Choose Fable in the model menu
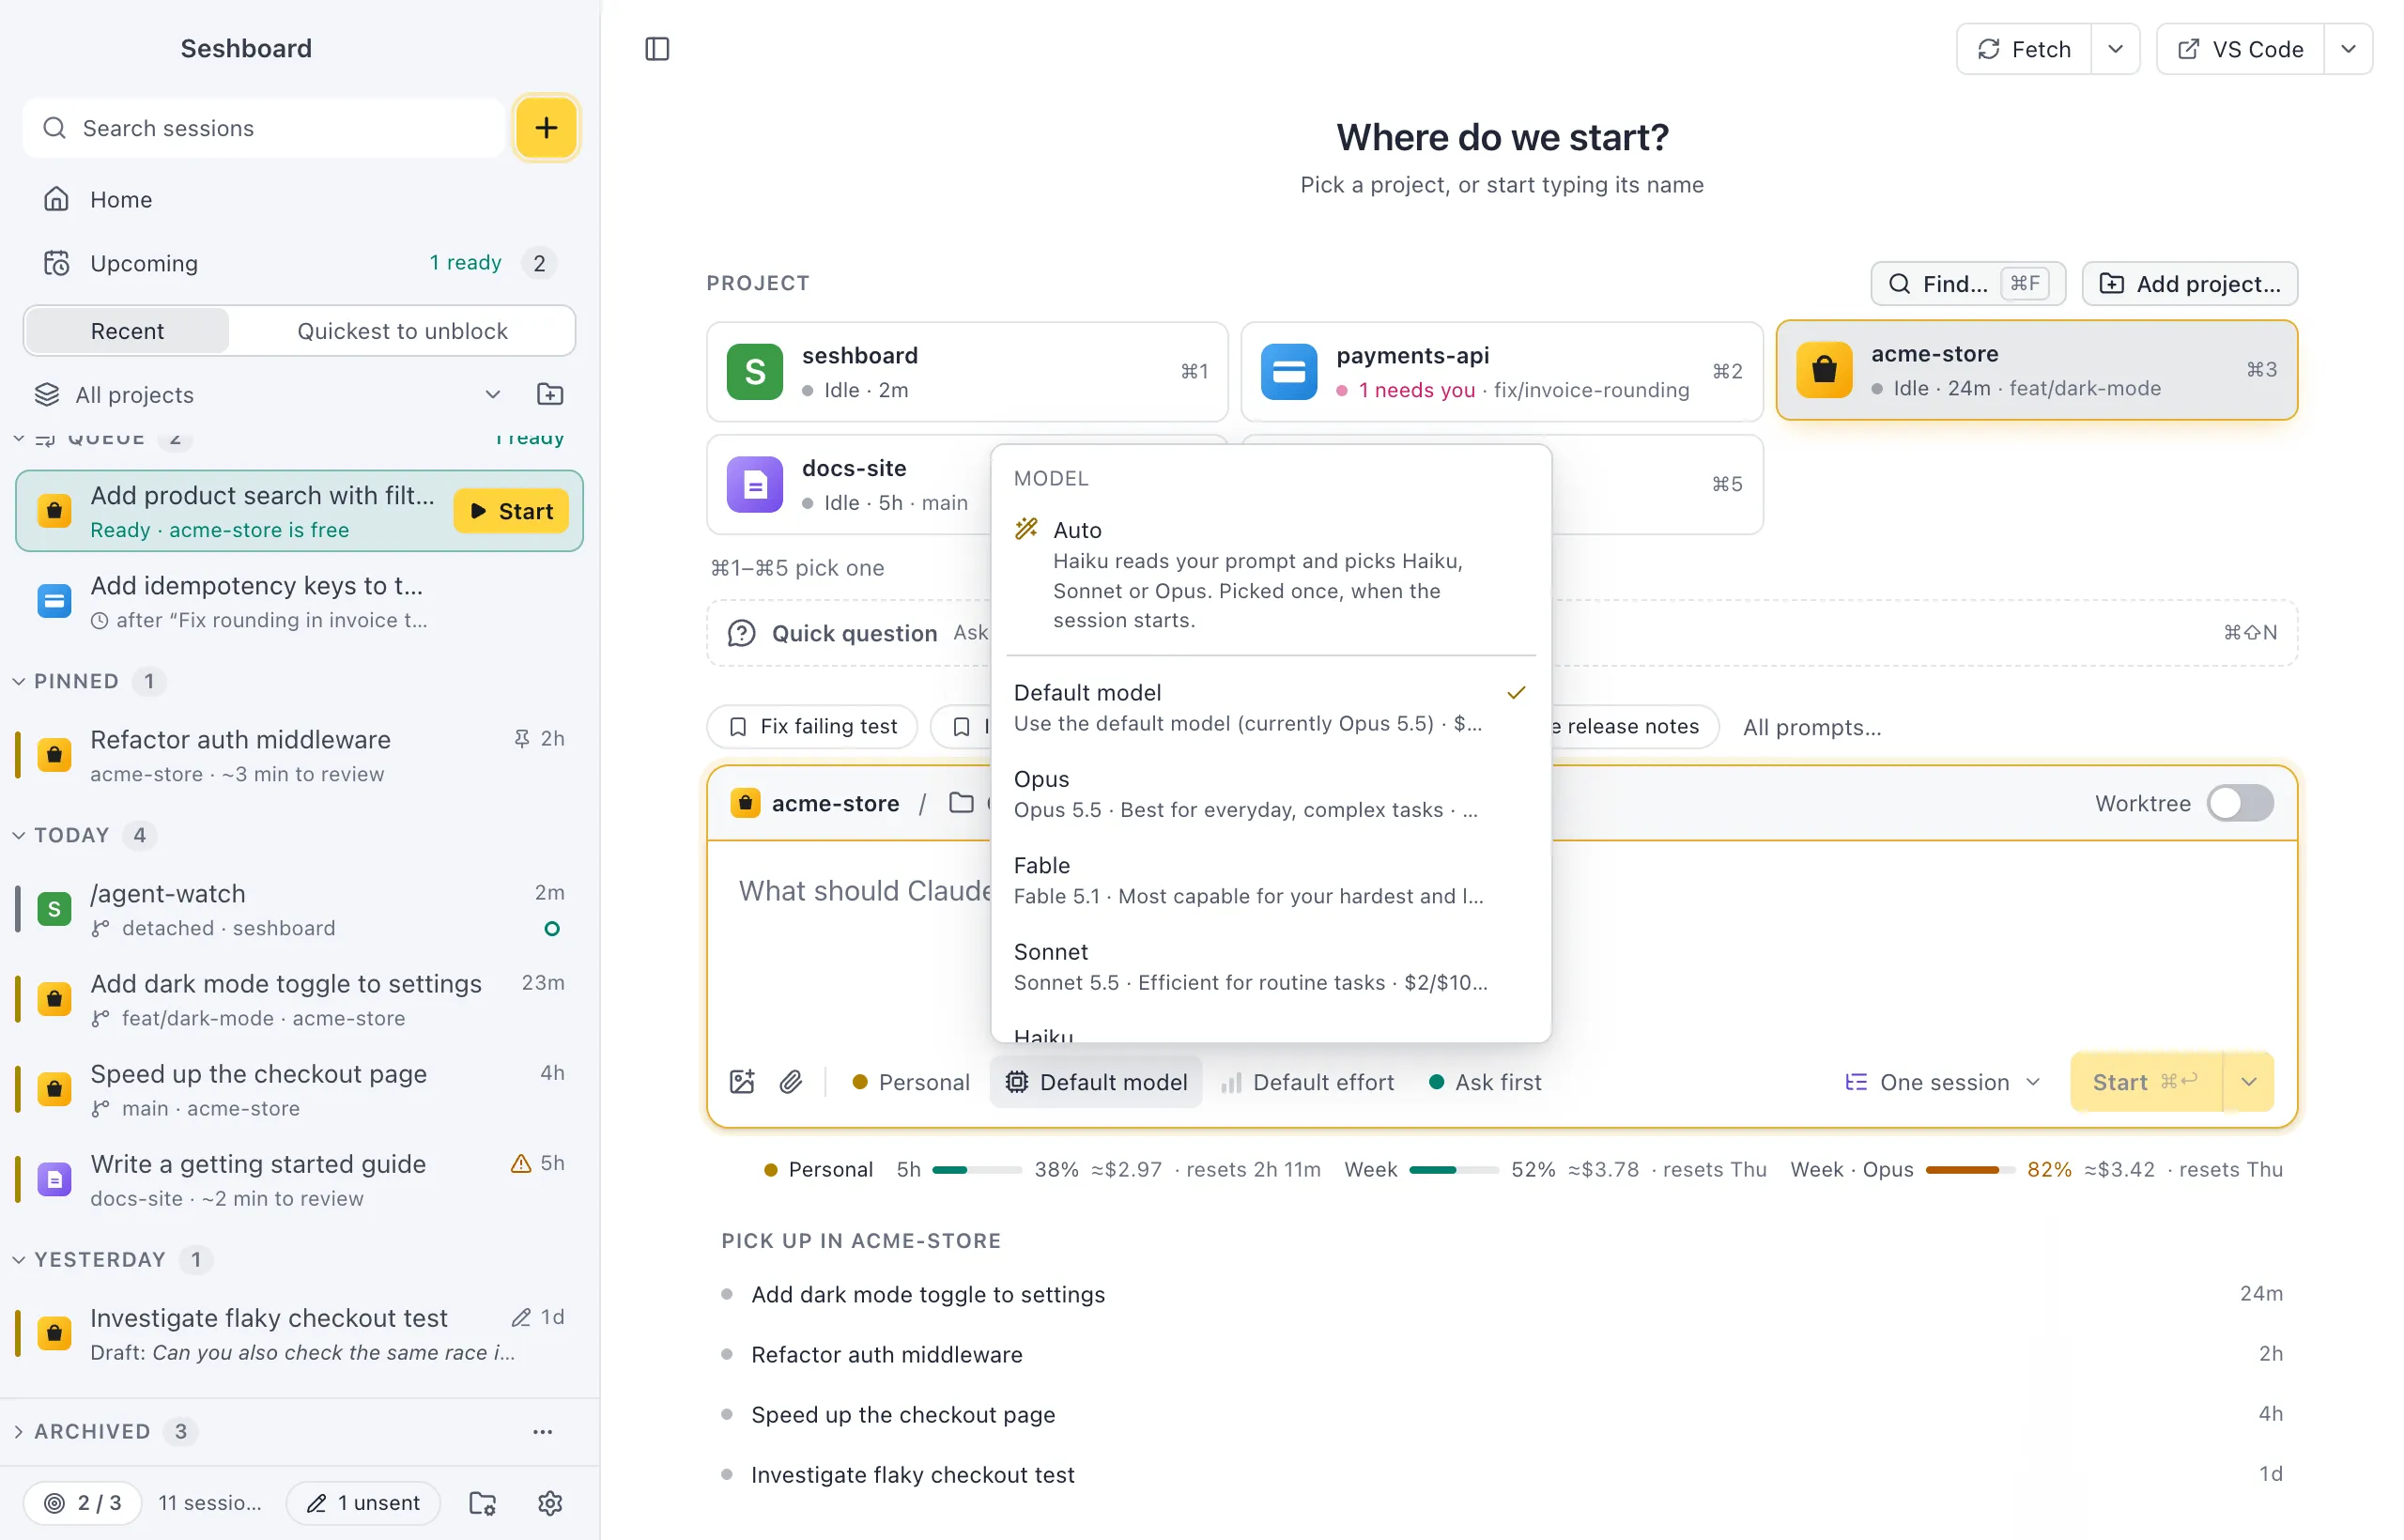Screen dimensions: 2404x1540 1270,880
